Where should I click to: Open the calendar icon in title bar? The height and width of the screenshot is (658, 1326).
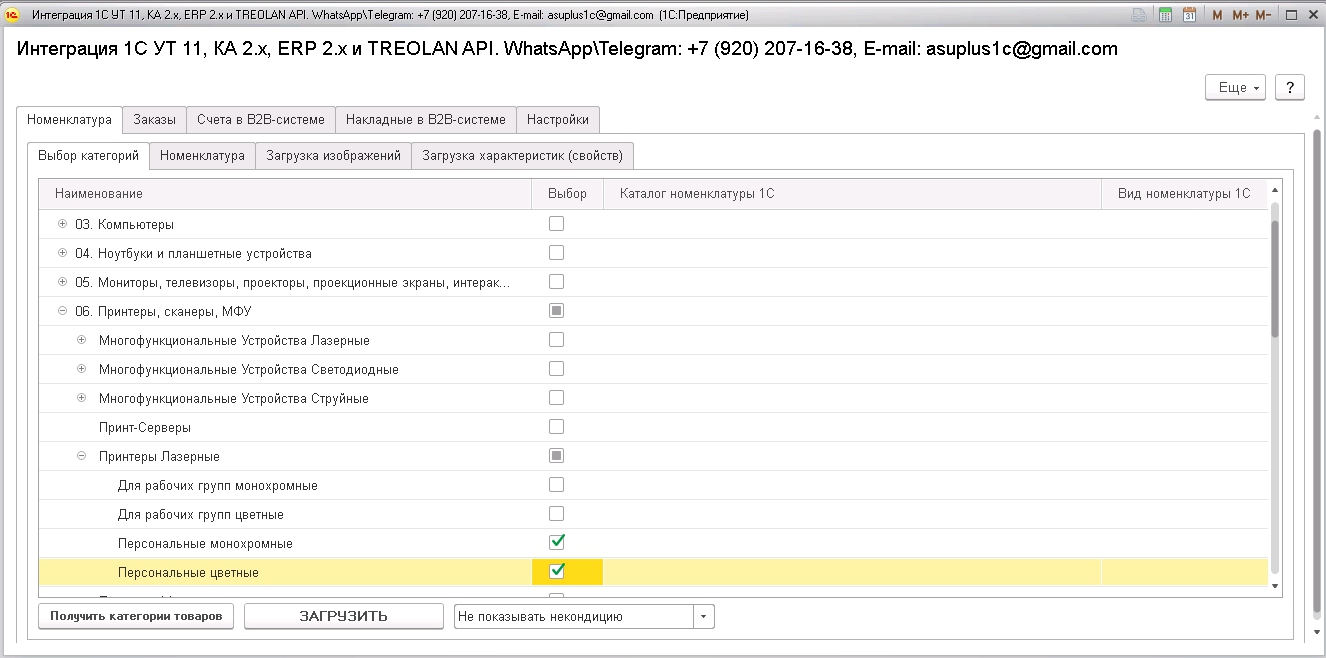pyautogui.click(x=1189, y=15)
